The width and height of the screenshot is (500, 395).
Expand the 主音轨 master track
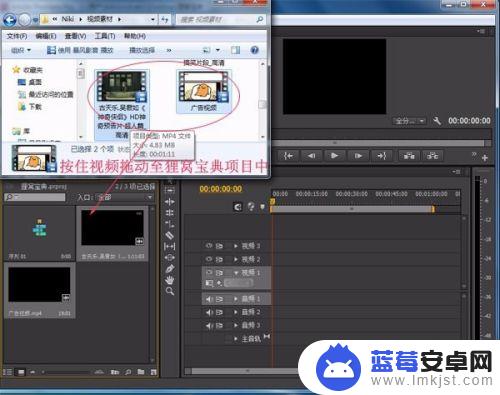tap(236, 339)
